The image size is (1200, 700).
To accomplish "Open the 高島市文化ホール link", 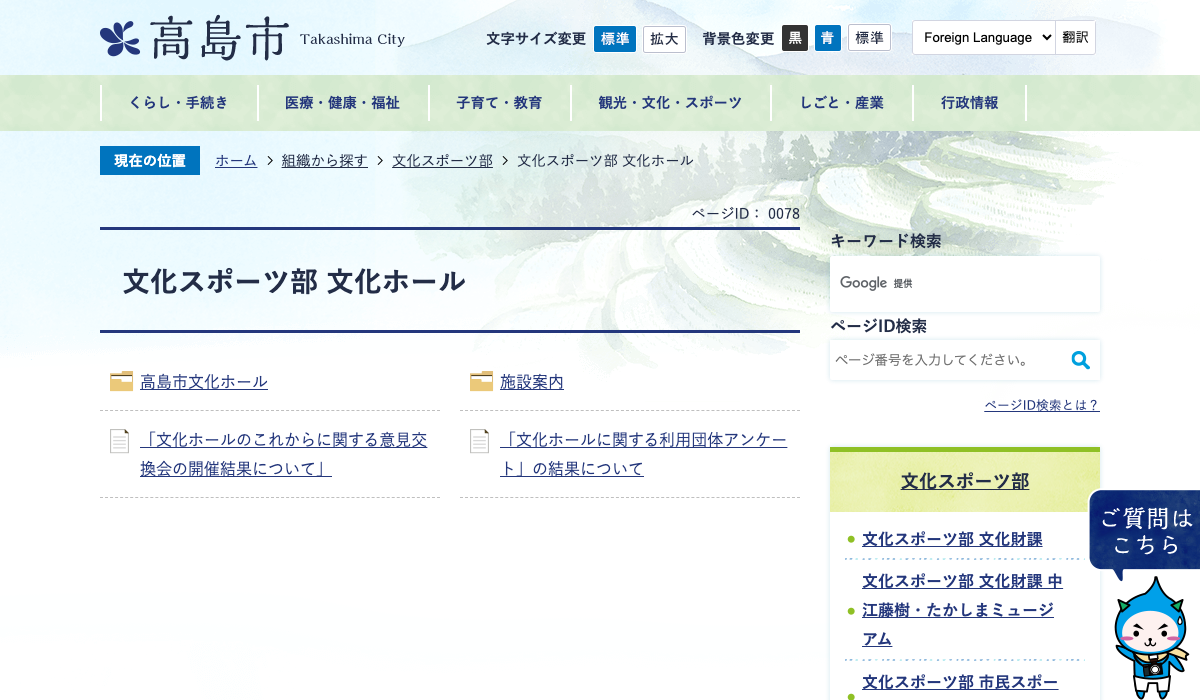I will (204, 382).
